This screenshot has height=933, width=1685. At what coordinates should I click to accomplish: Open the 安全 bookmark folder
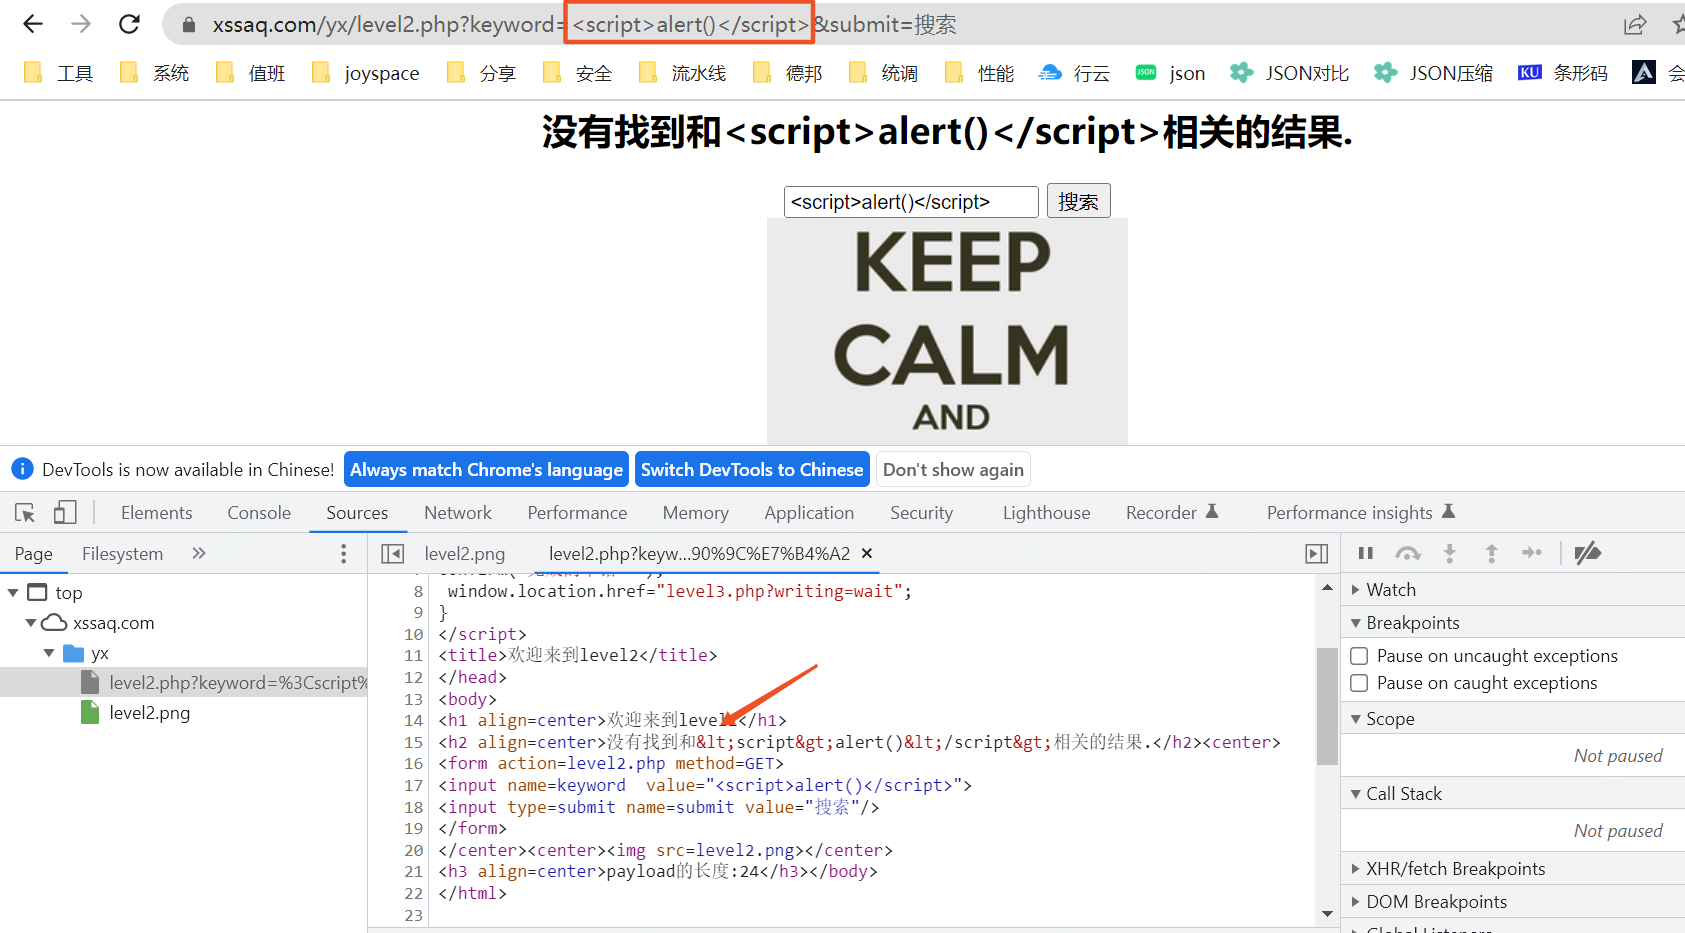(x=577, y=72)
